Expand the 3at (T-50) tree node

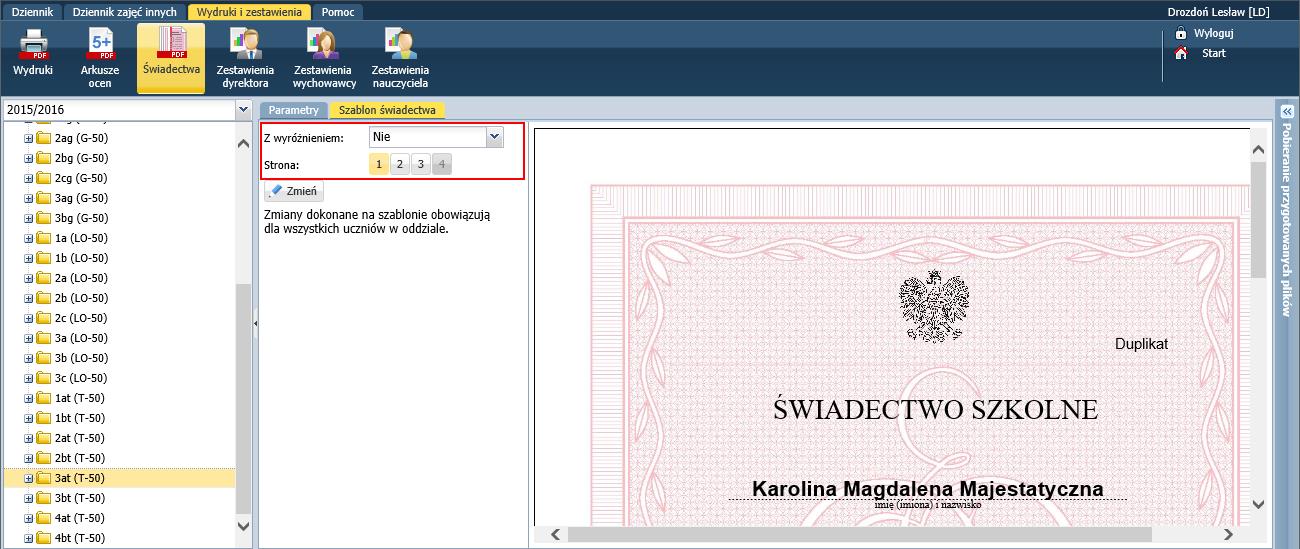coord(29,478)
